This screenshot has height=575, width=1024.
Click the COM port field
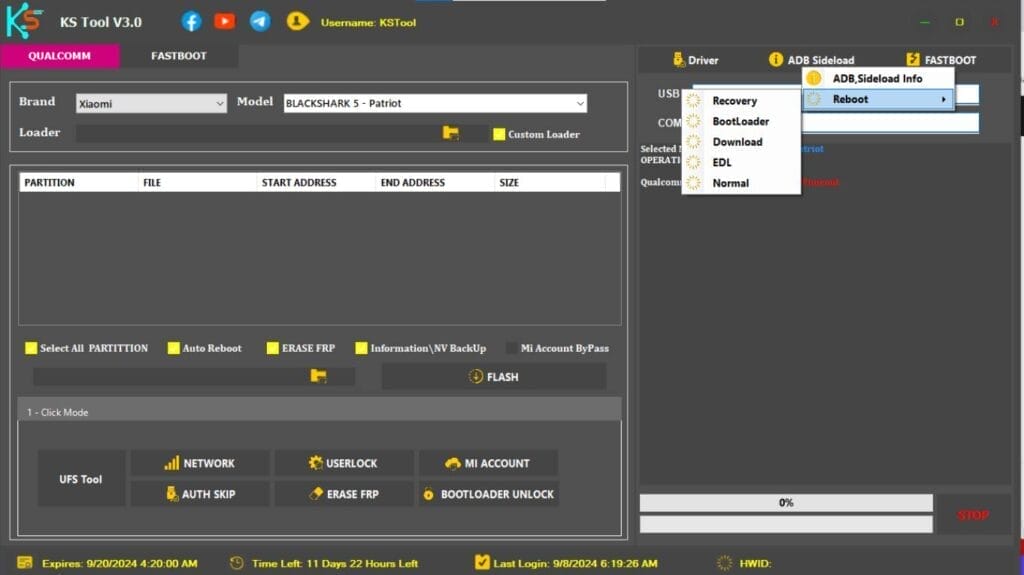[889, 123]
